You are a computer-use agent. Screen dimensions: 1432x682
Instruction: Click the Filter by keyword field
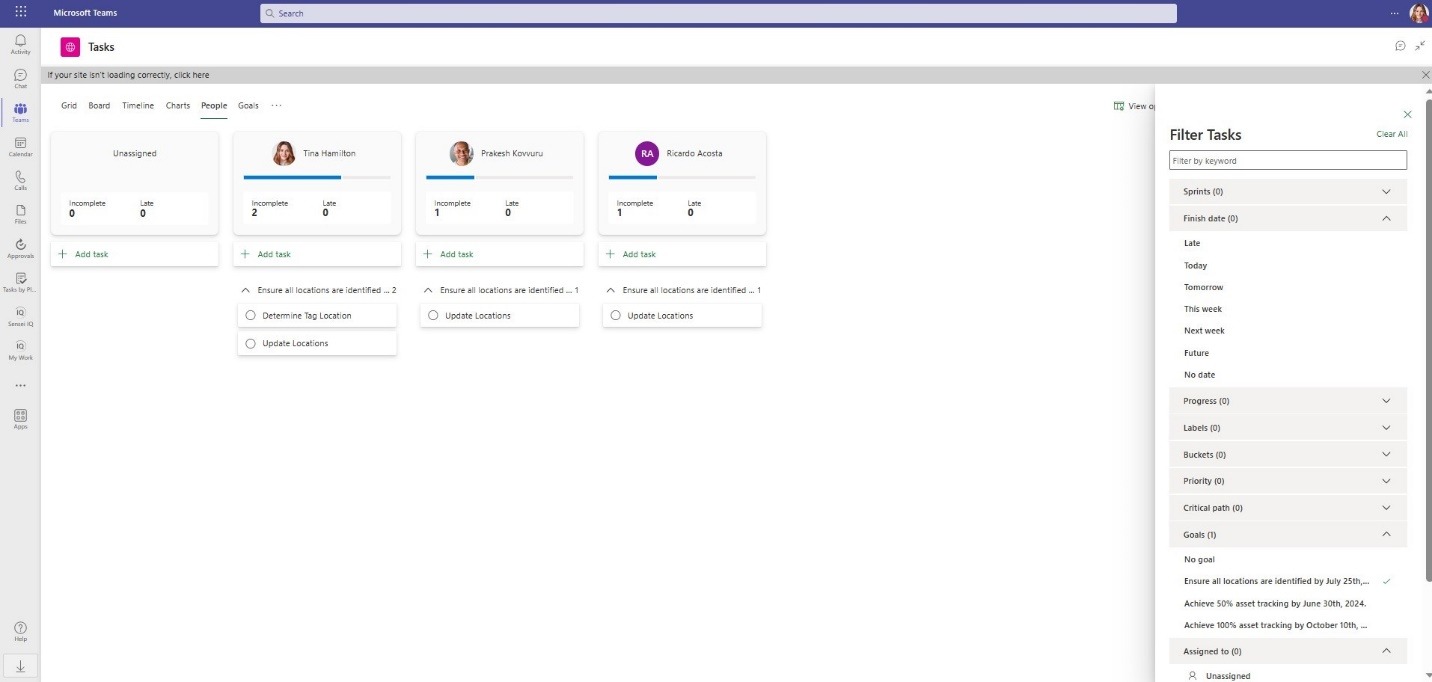click(x=1288, y=160)
